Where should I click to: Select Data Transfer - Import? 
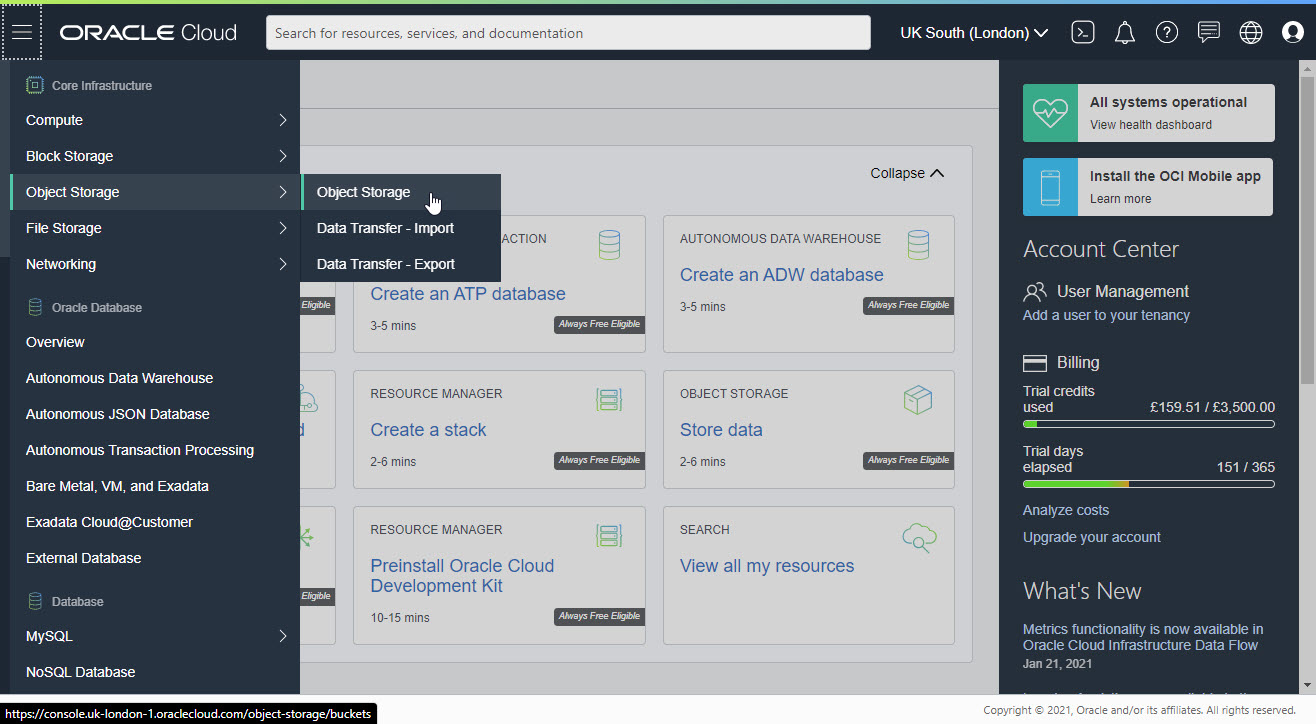click(x=401, y=228)
